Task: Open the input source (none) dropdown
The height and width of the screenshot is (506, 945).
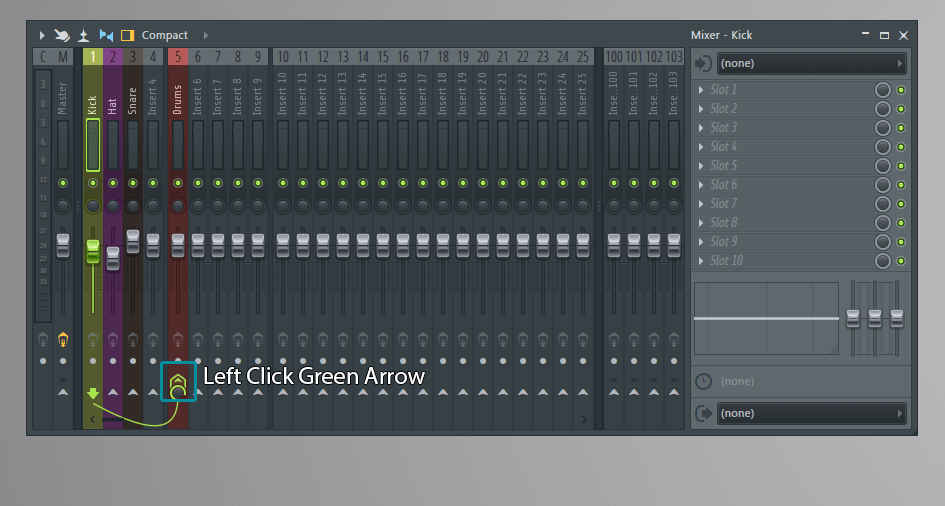Action: click(x=811, y=63)
